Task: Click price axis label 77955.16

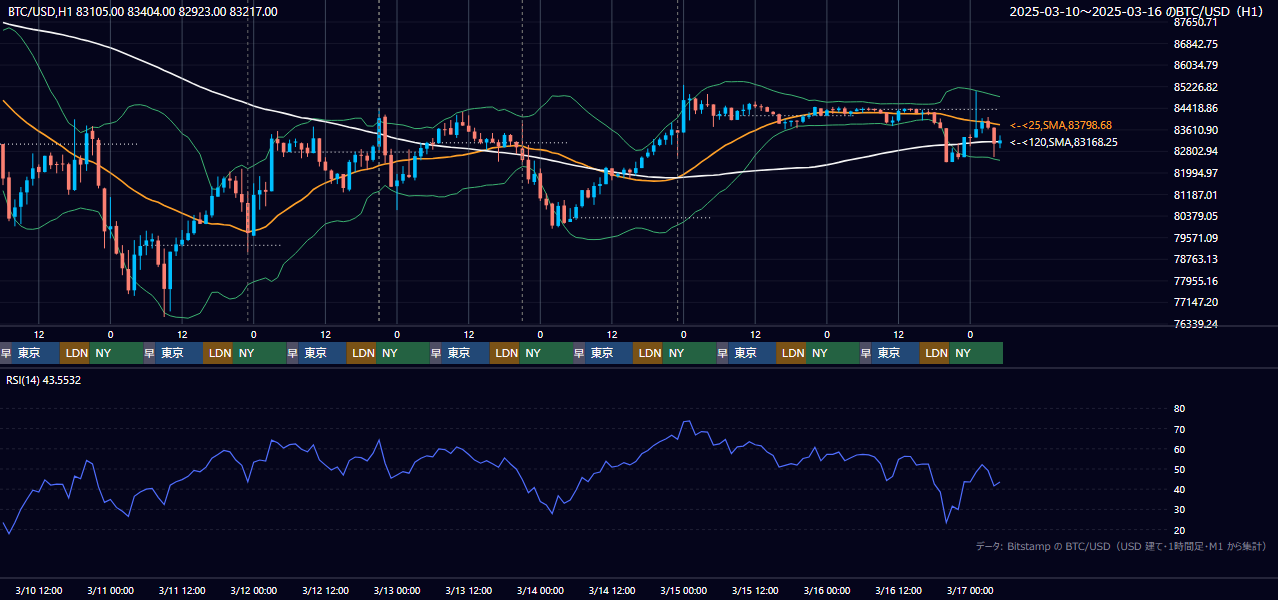Action: (1196, 281)
